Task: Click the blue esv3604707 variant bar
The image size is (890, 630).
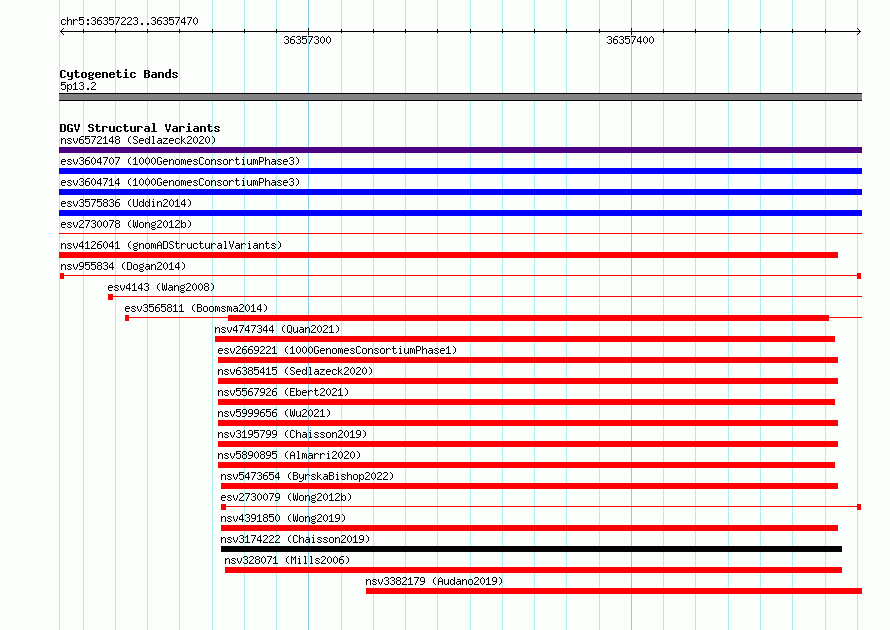Action: pos(460,171)
